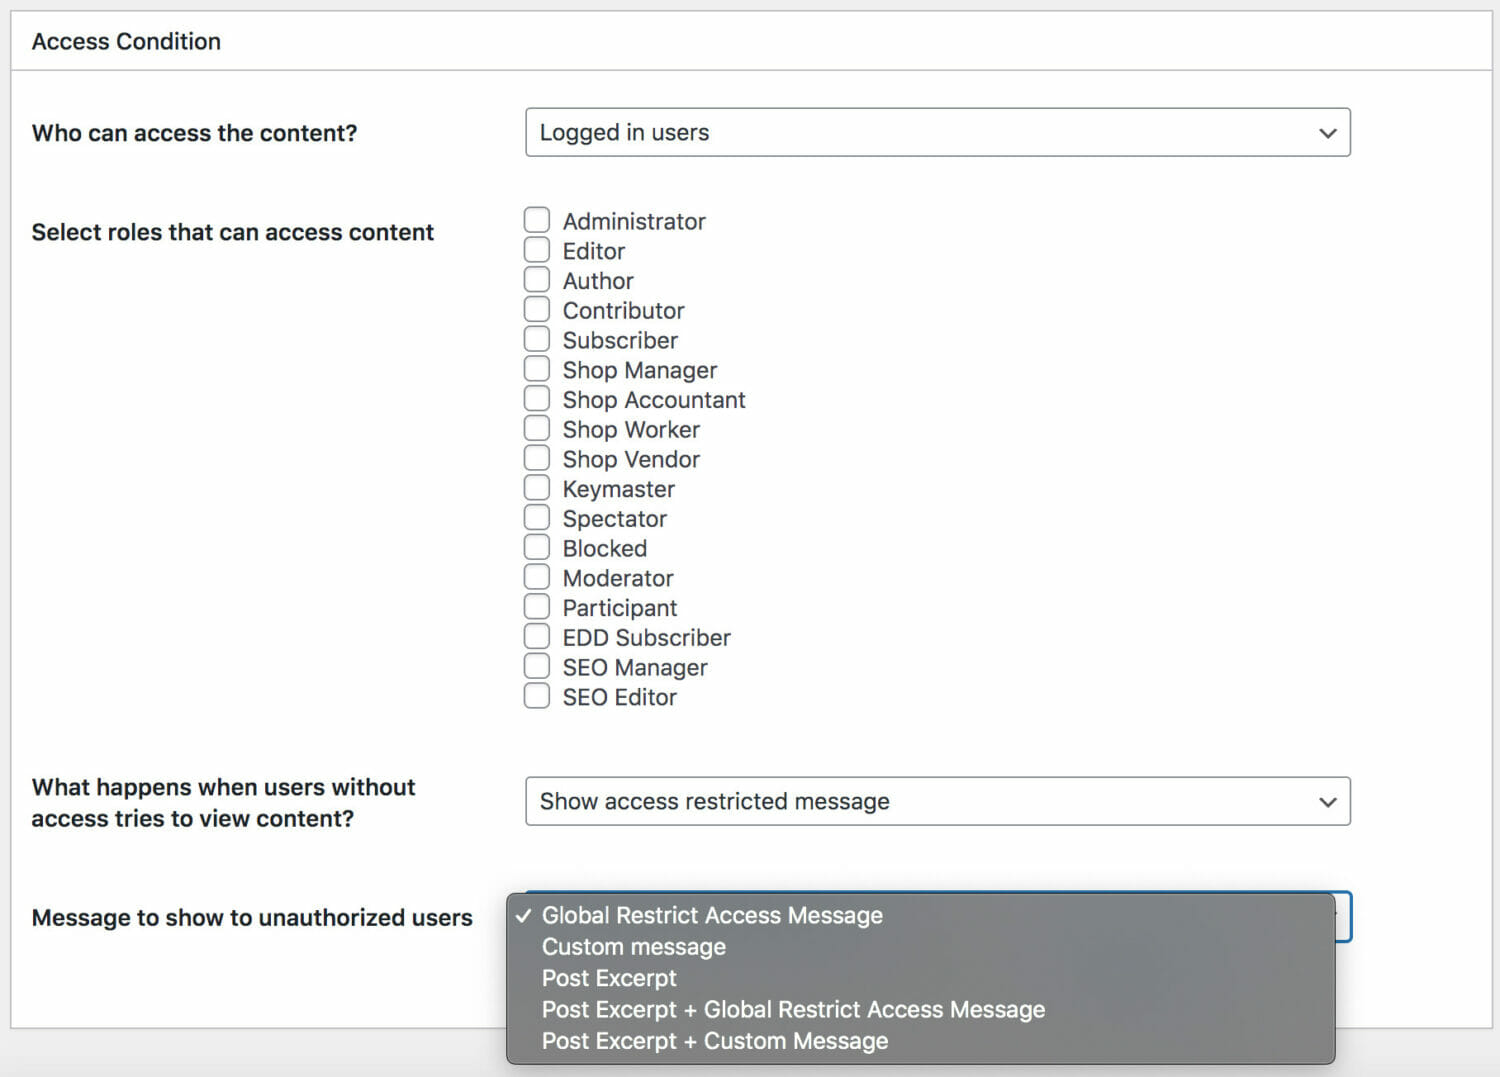Viewport: 1500px width, 1077px height.
Task: Click the EDD Subscriber label text
Action: click(x=647, y=638)
